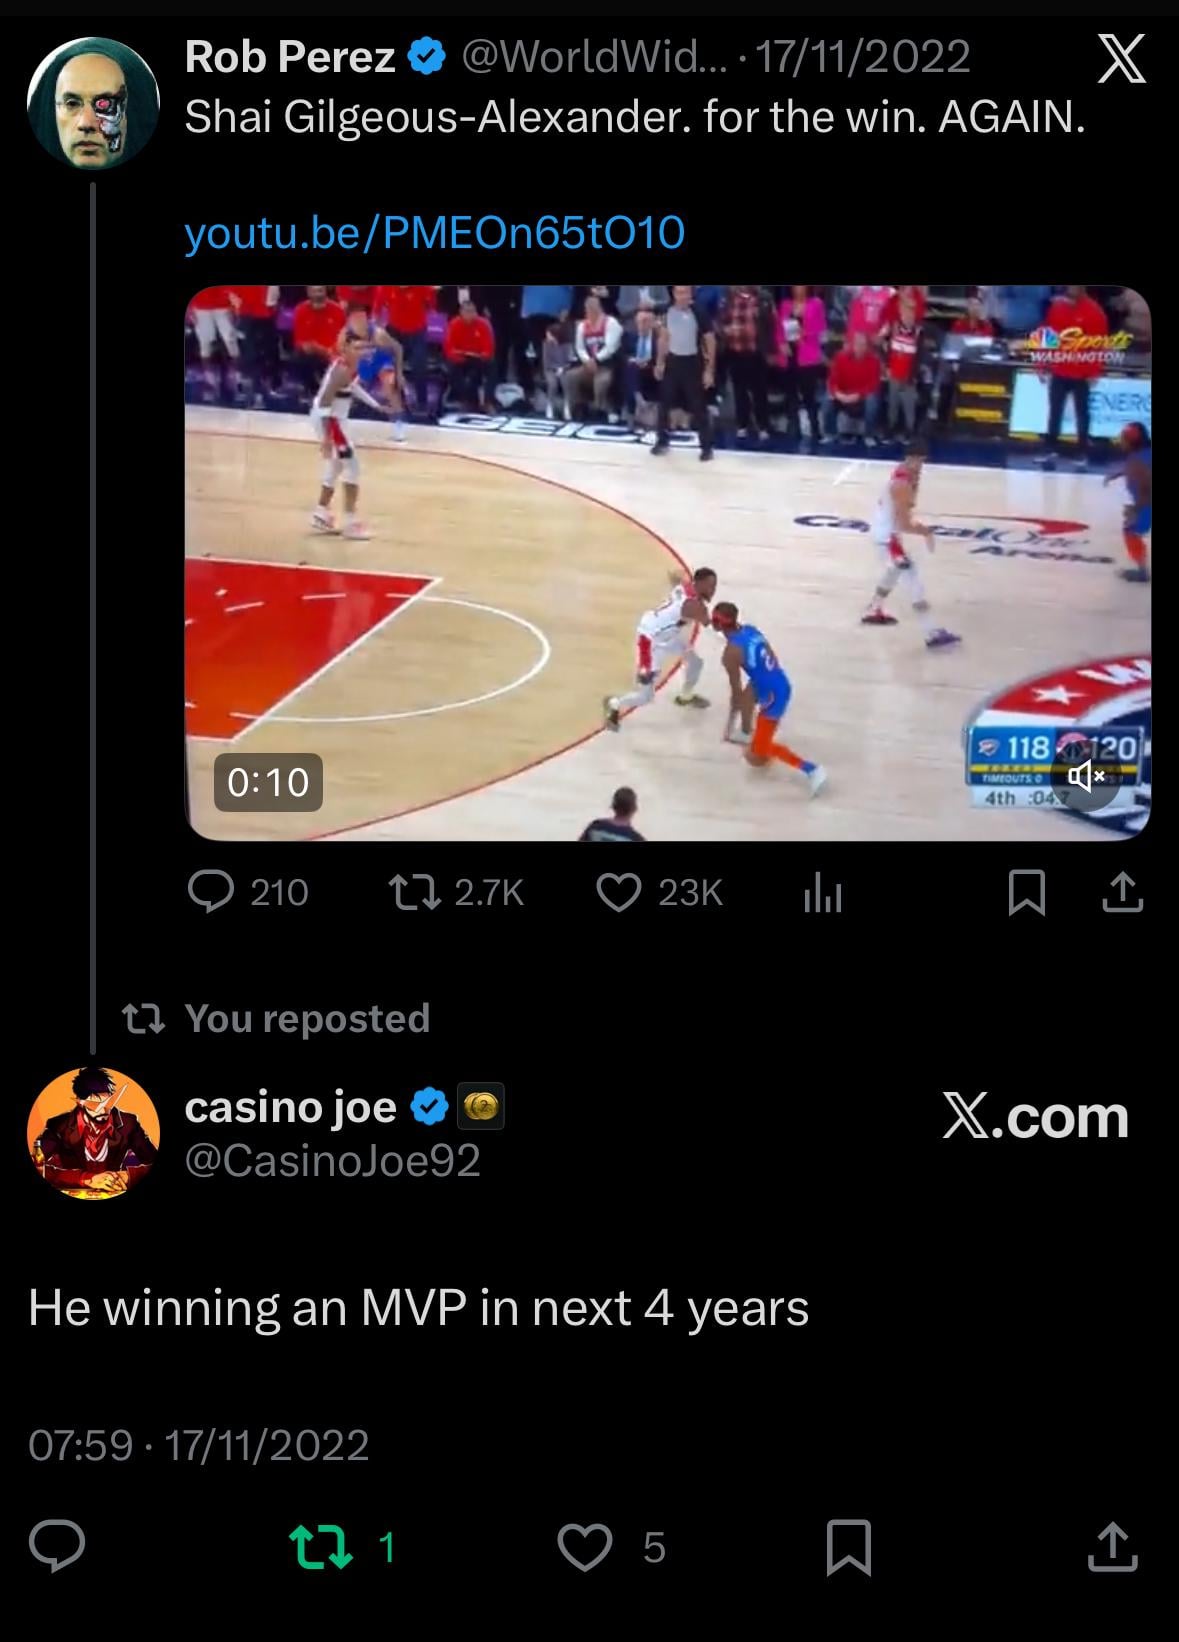Bookmark casino joe's MVP tweet
The width and height of the screenshot is (1179, 1642).
849,1547
